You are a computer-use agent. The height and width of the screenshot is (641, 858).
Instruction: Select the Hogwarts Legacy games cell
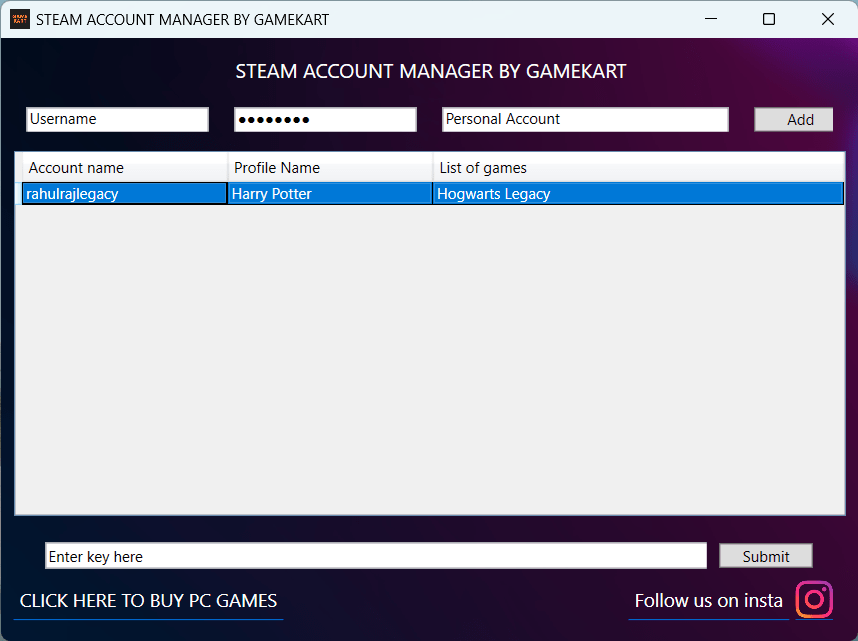coord(638,194)
